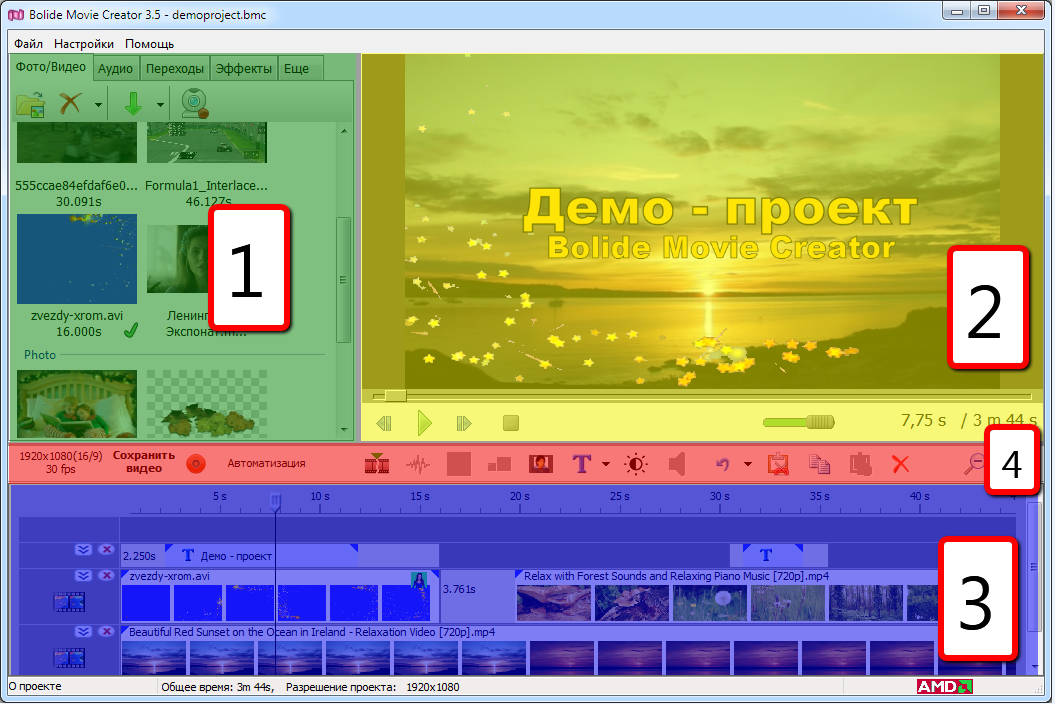
Task: Open the undo history dropdown arrow
Action: pyautogui.click(x=748, y=464)
